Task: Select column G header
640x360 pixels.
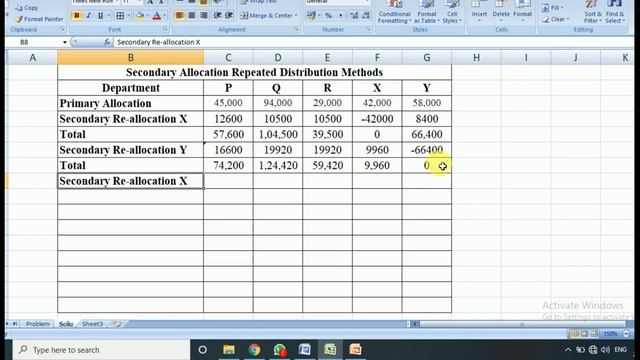Action: tap(427, 58)
